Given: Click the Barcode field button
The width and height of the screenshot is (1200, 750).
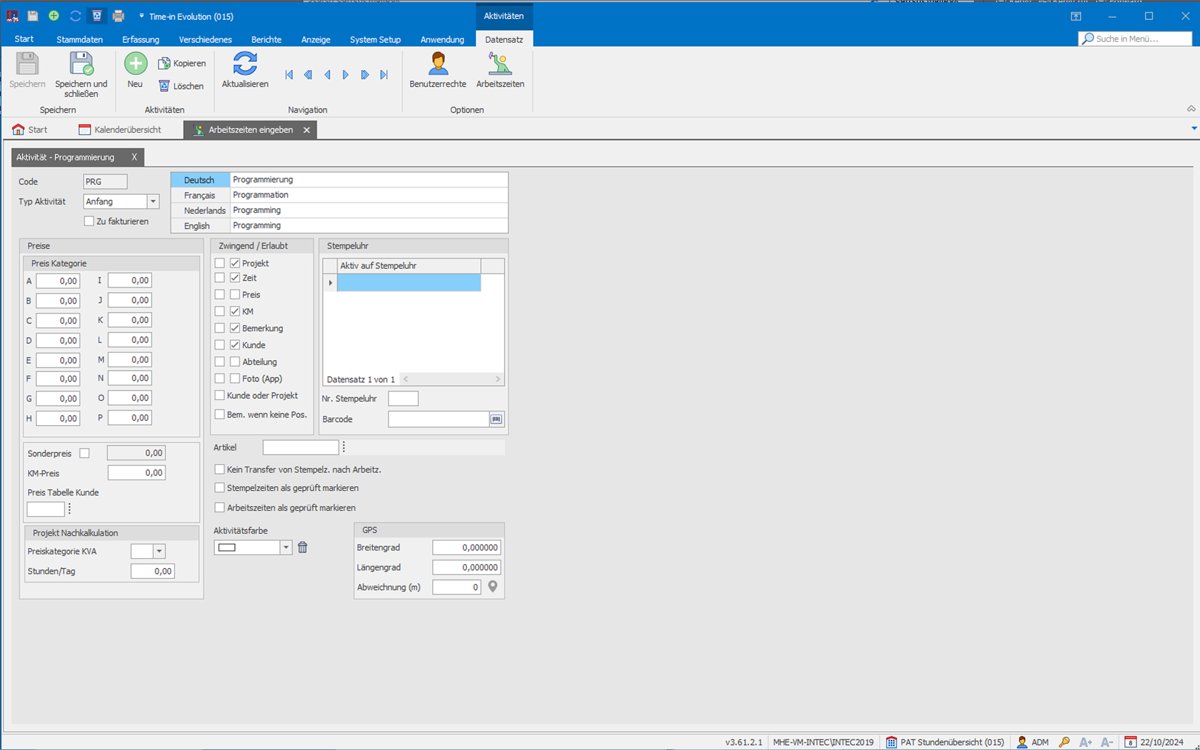Looking at the screenshot, I should click(x=496, y=419).
